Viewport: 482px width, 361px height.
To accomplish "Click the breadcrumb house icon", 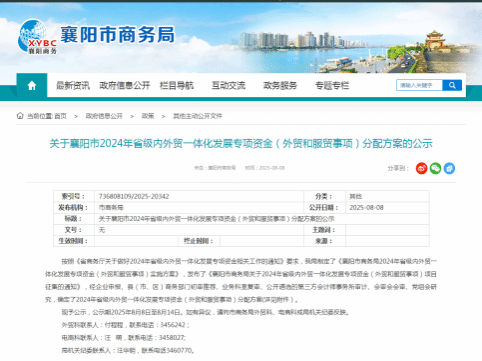I will (x=20, y=116).
